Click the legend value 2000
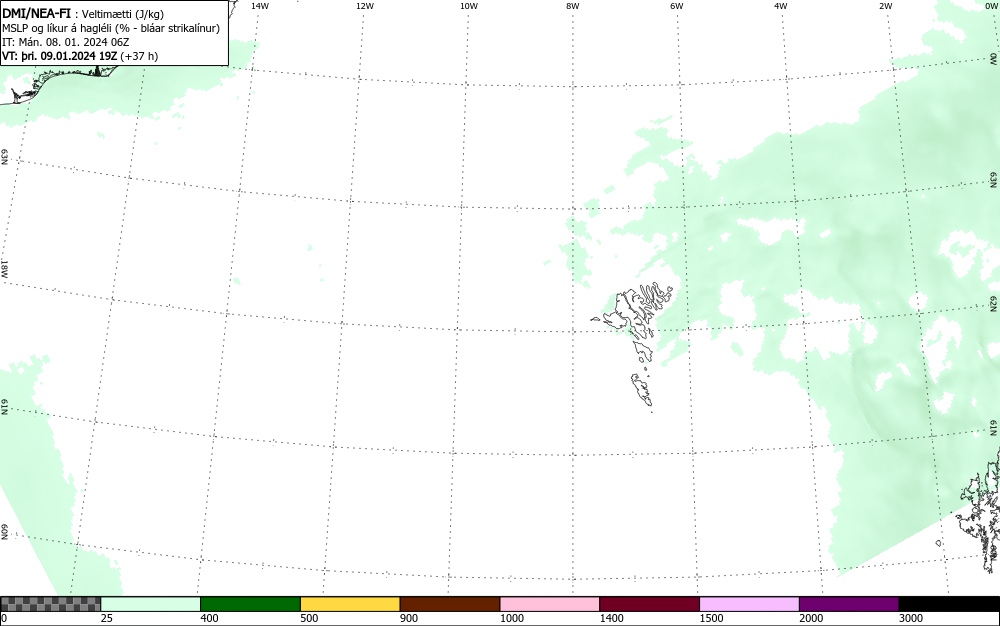The image size is (1000, 626). [x=811, y=618]
